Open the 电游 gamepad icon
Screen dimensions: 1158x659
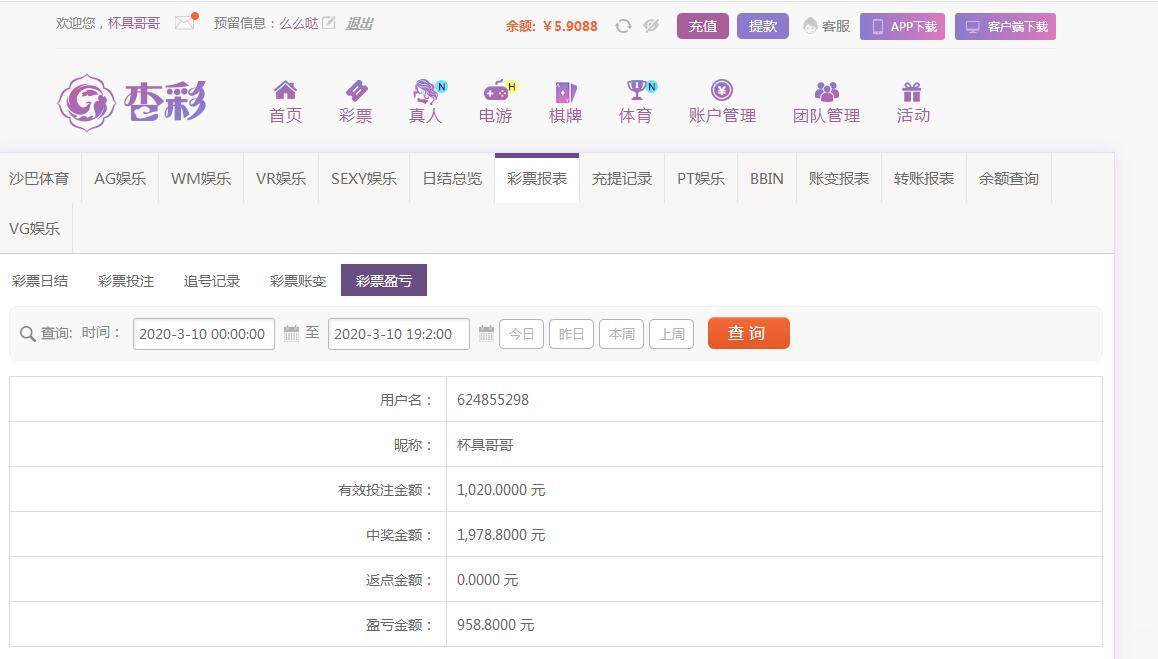(495, 91)
